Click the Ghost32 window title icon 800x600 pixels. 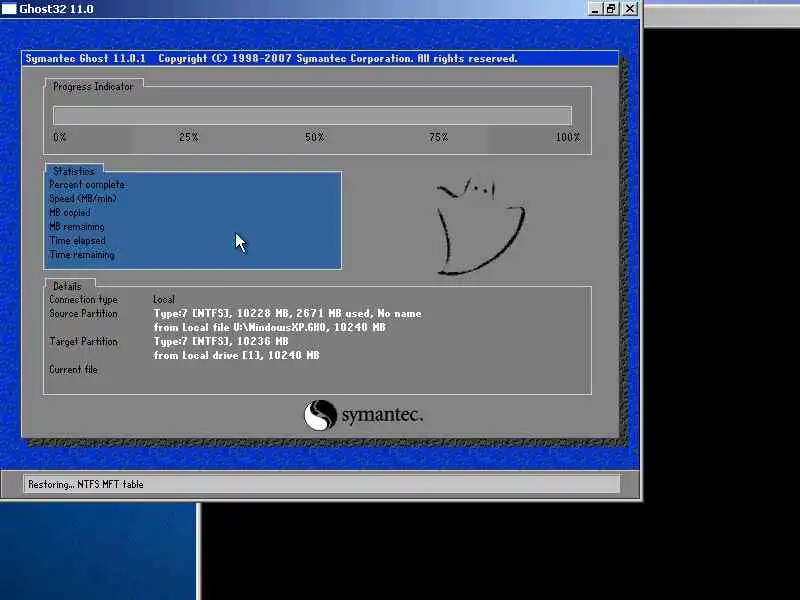point(9,9)
